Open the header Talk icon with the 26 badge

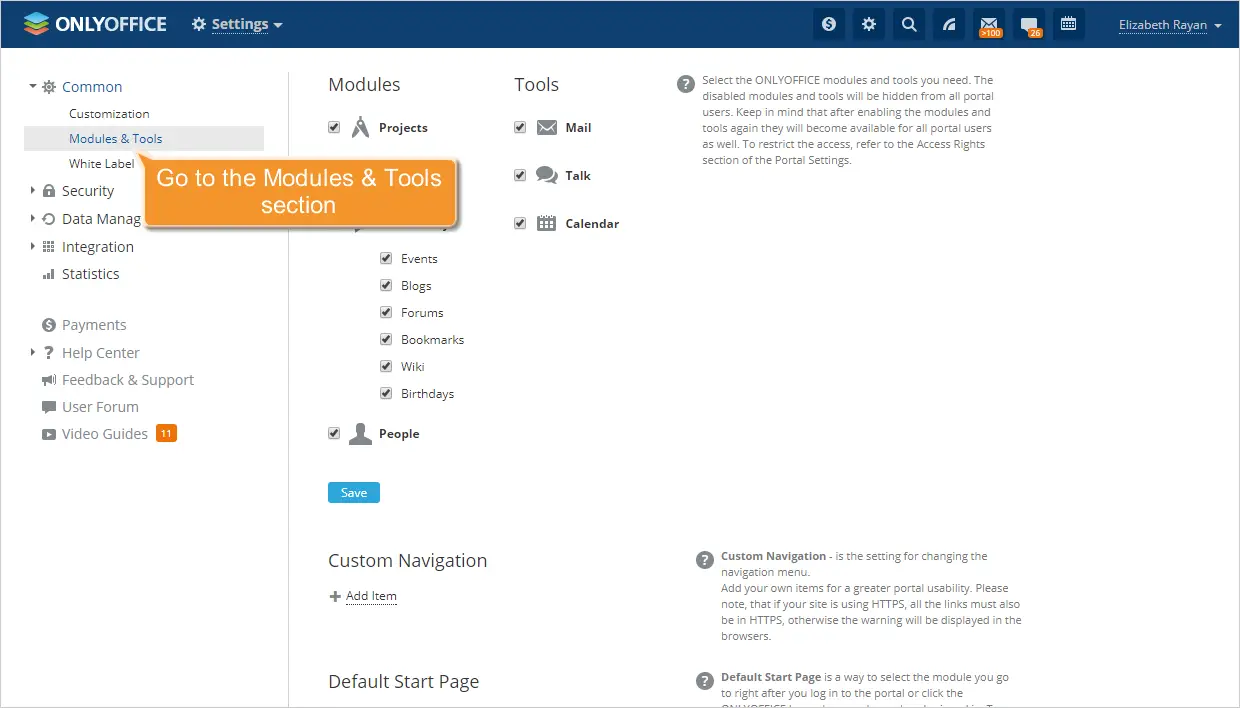(1029, 24)
